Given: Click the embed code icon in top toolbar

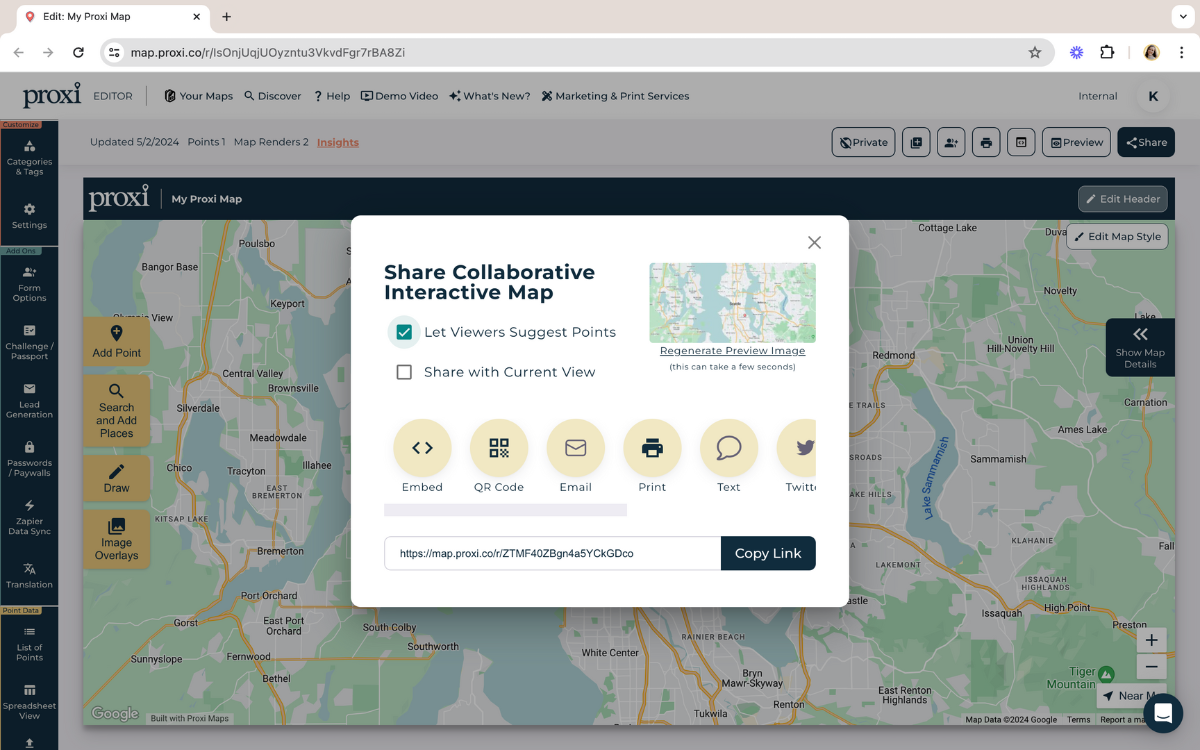Looking at the screenshot, I should pos(1021,142).
